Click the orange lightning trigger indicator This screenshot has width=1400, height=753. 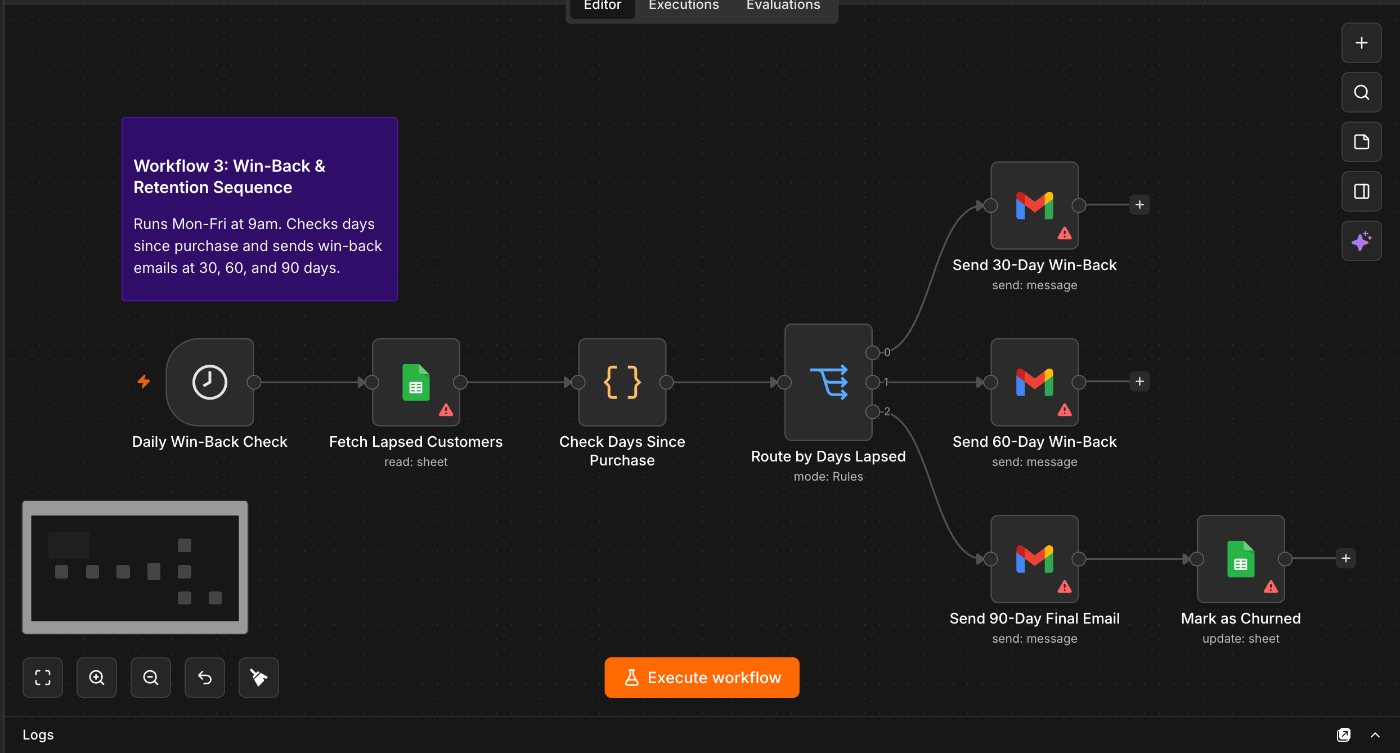143,382
